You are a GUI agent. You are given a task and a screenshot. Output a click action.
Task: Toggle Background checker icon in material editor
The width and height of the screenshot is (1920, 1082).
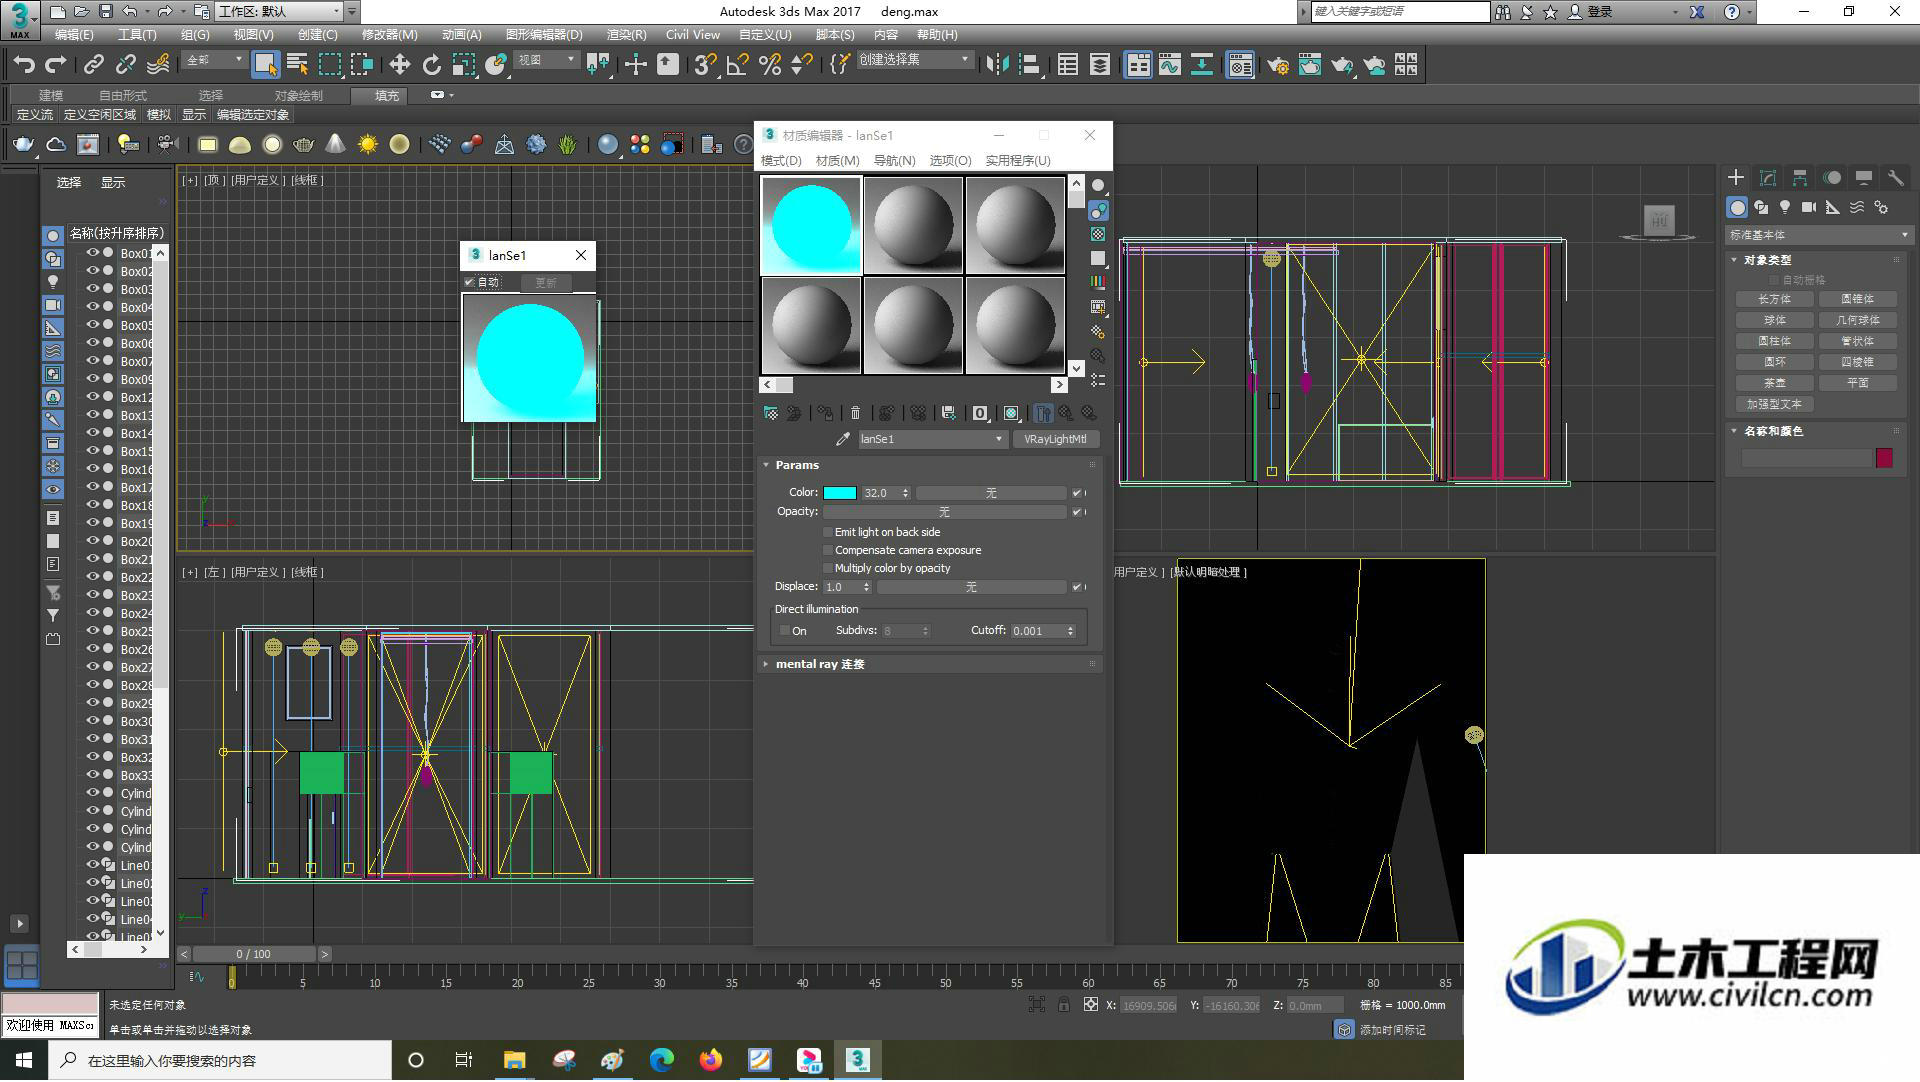pos(1098,234)
